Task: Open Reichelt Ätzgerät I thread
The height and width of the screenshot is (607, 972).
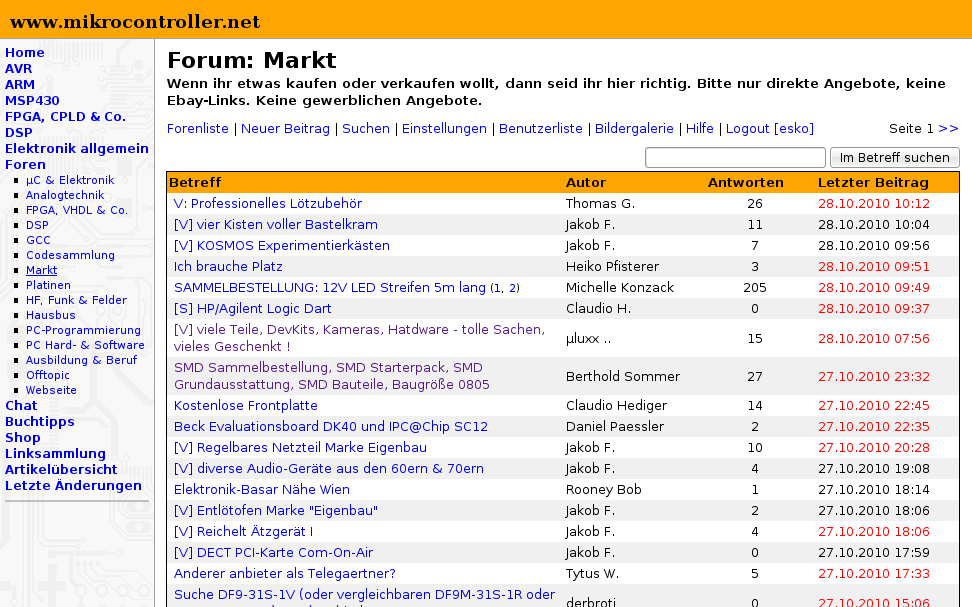Action: [x=244, y=532]
